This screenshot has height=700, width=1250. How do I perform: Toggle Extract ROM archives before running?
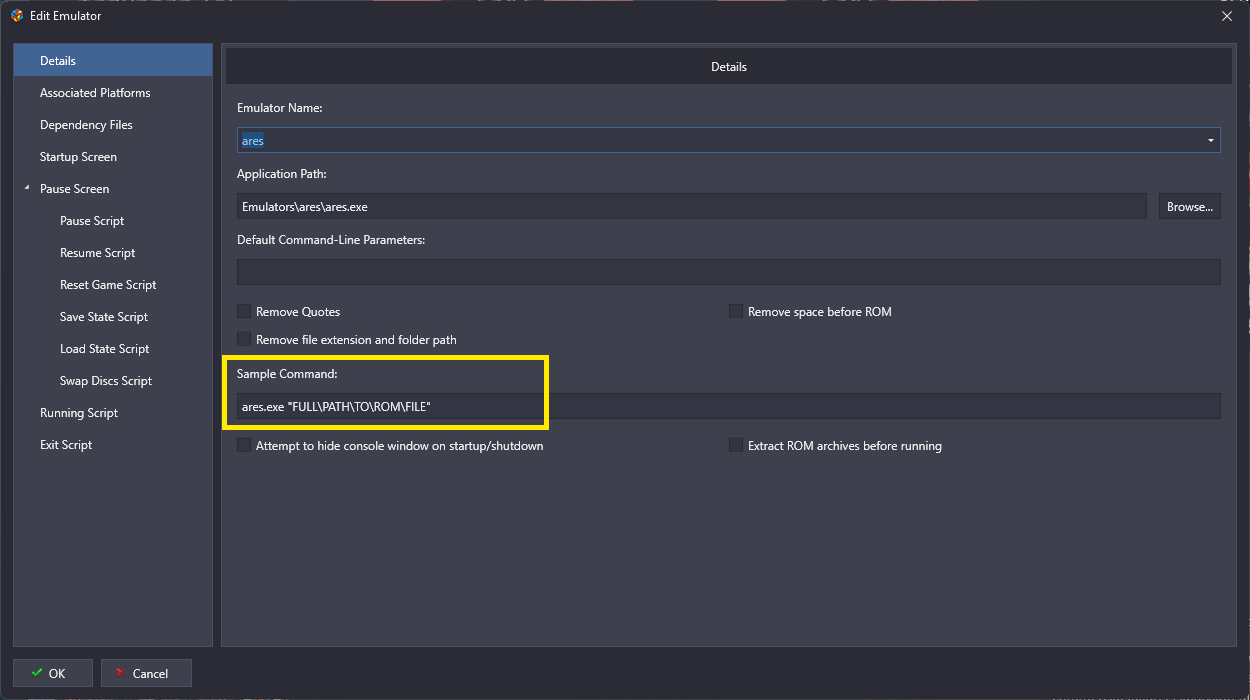(736, 446)
